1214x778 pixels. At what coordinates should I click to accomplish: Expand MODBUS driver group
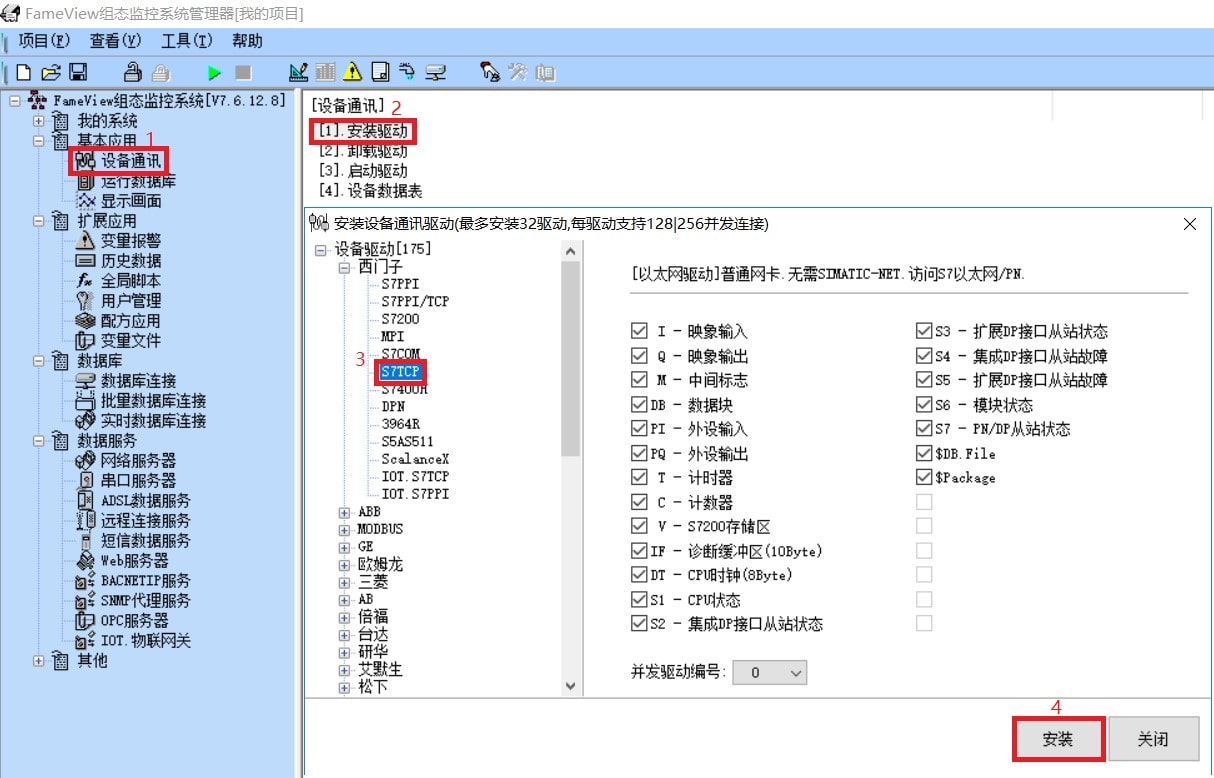pyautogui.click(x=344, y=529)
